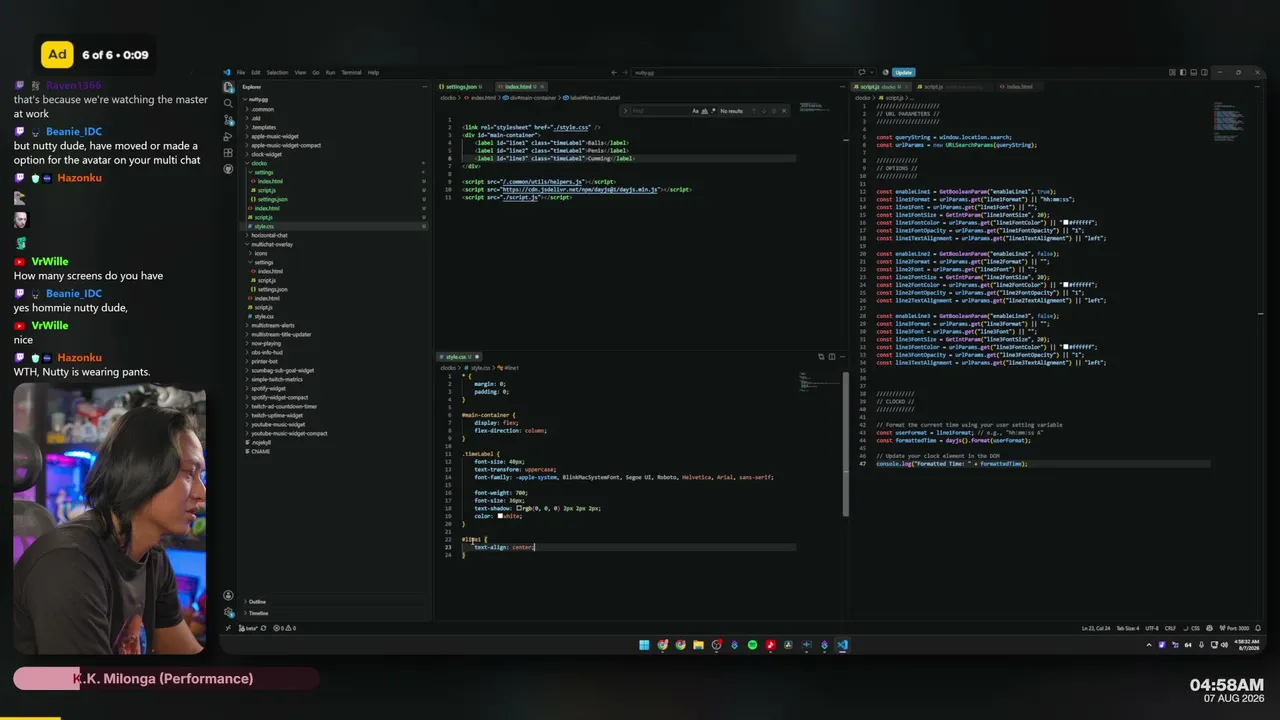Open the errors and warnings status indicator
This screenshot has height=720, width=1280.
point(284,628)
